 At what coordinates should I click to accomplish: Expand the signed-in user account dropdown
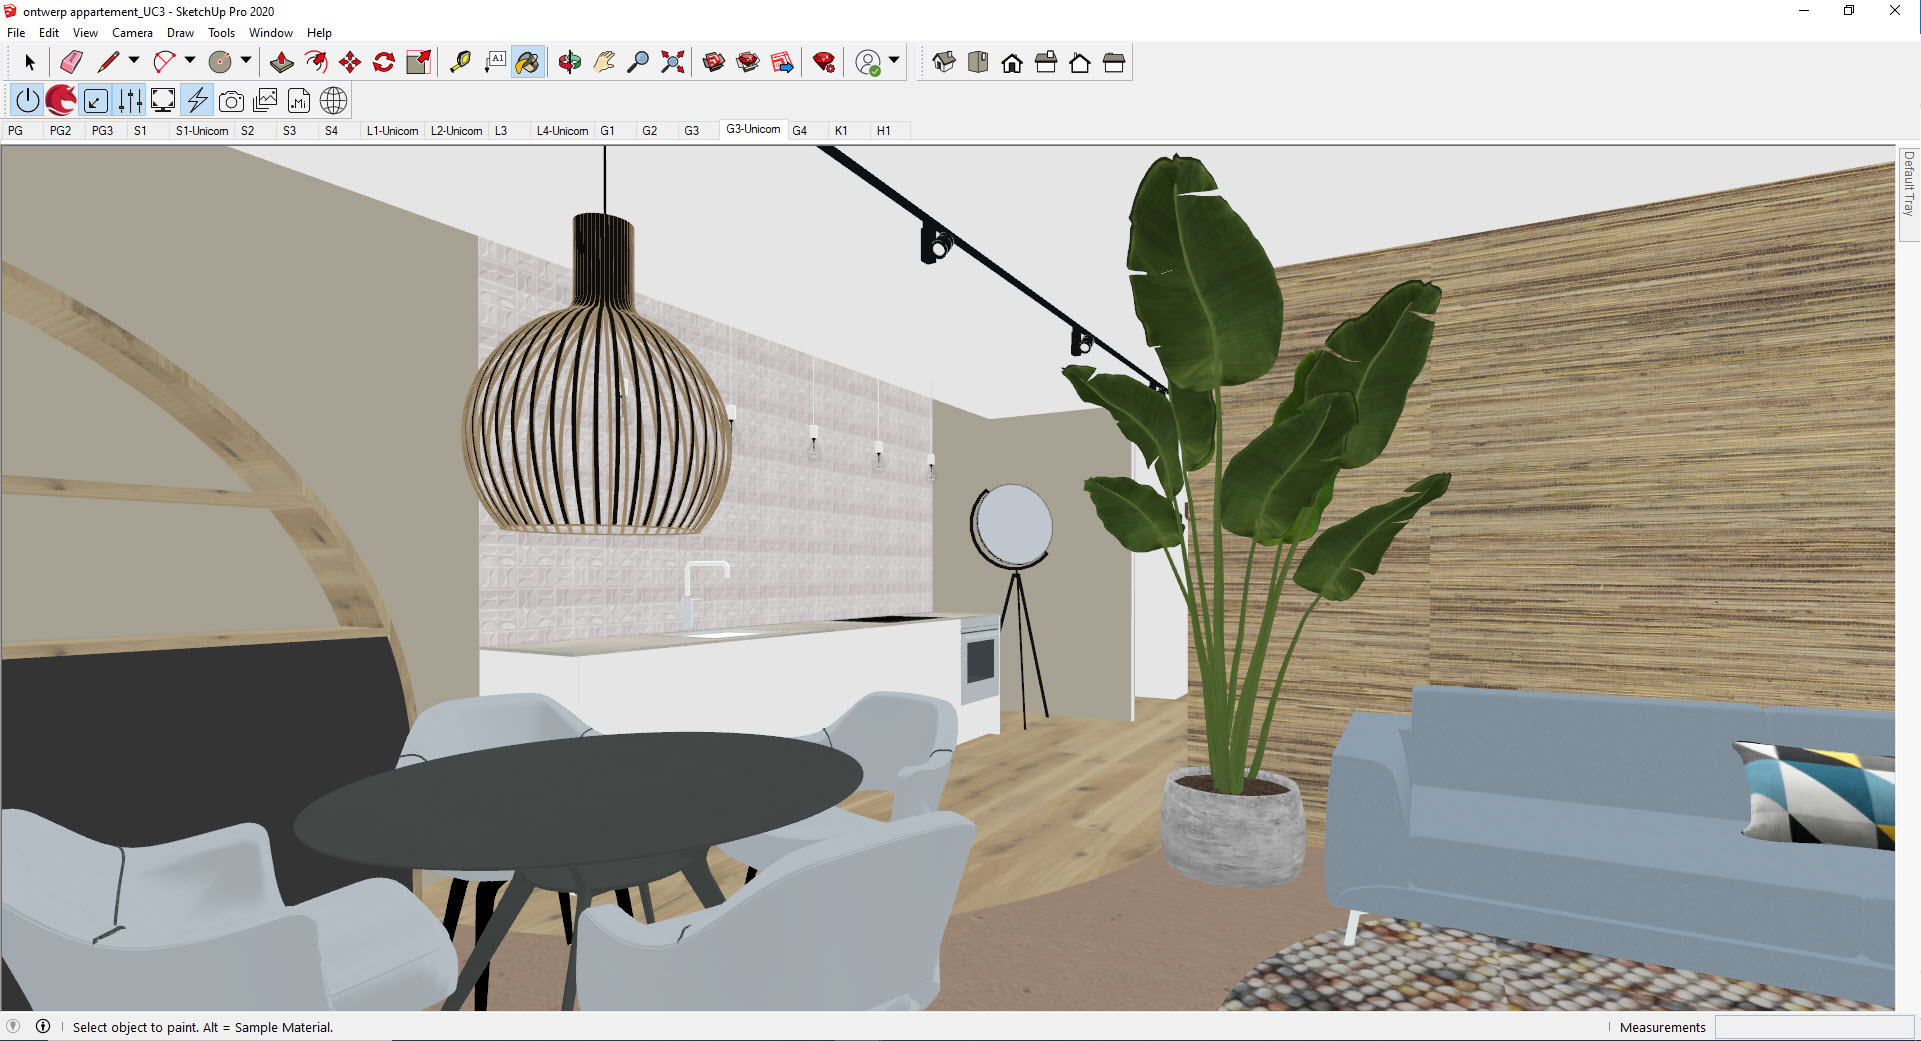click(894, 61)
